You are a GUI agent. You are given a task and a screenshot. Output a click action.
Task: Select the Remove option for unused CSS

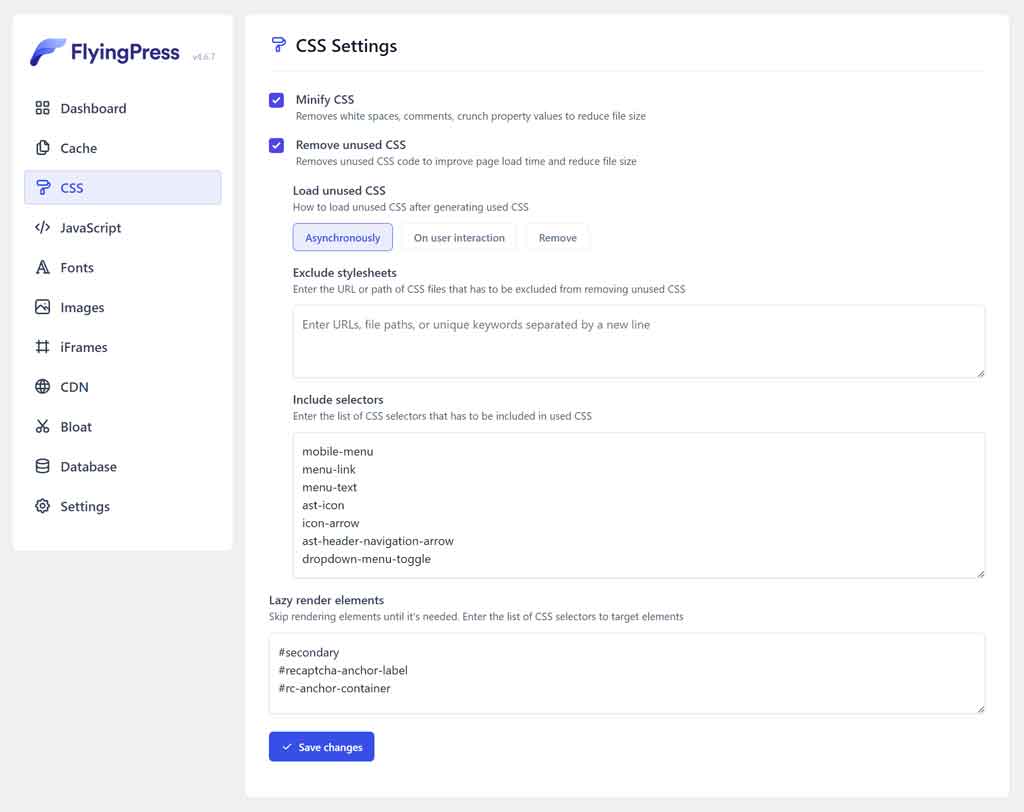[557, 237]
